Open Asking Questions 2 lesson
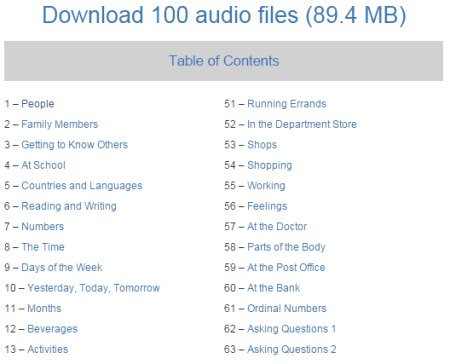This screenshot has width=450, height=364. click(292, 349)
